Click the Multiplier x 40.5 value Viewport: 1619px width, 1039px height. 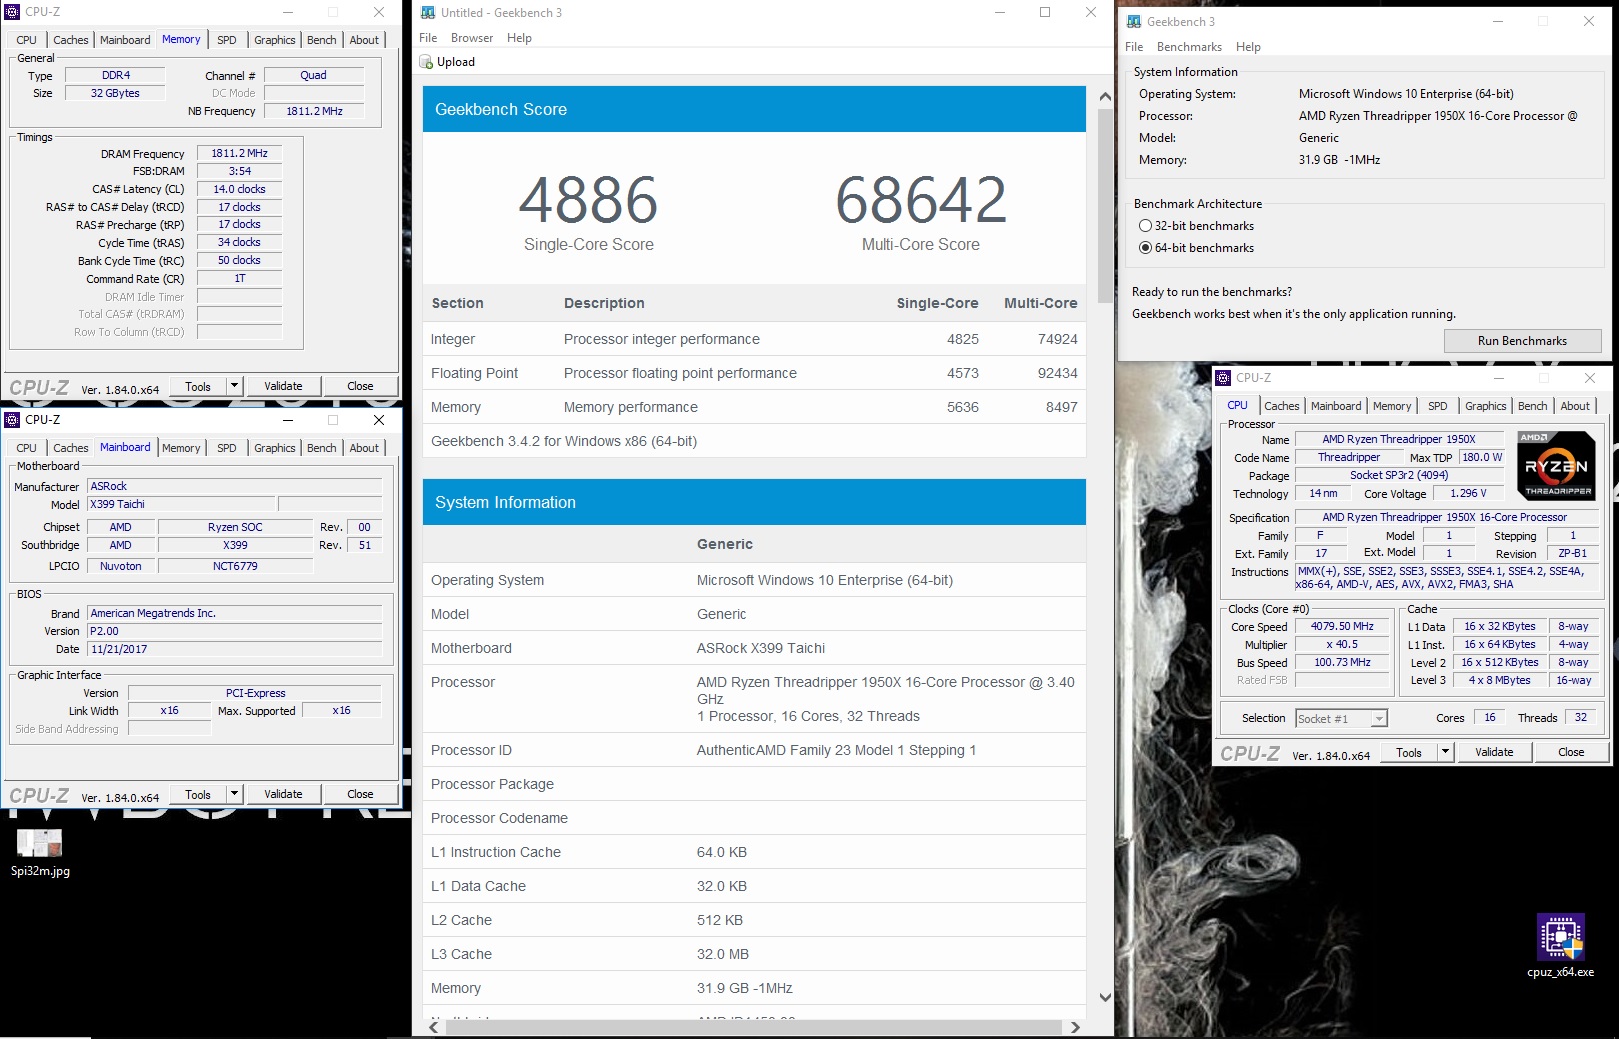tap(1342, 644)
